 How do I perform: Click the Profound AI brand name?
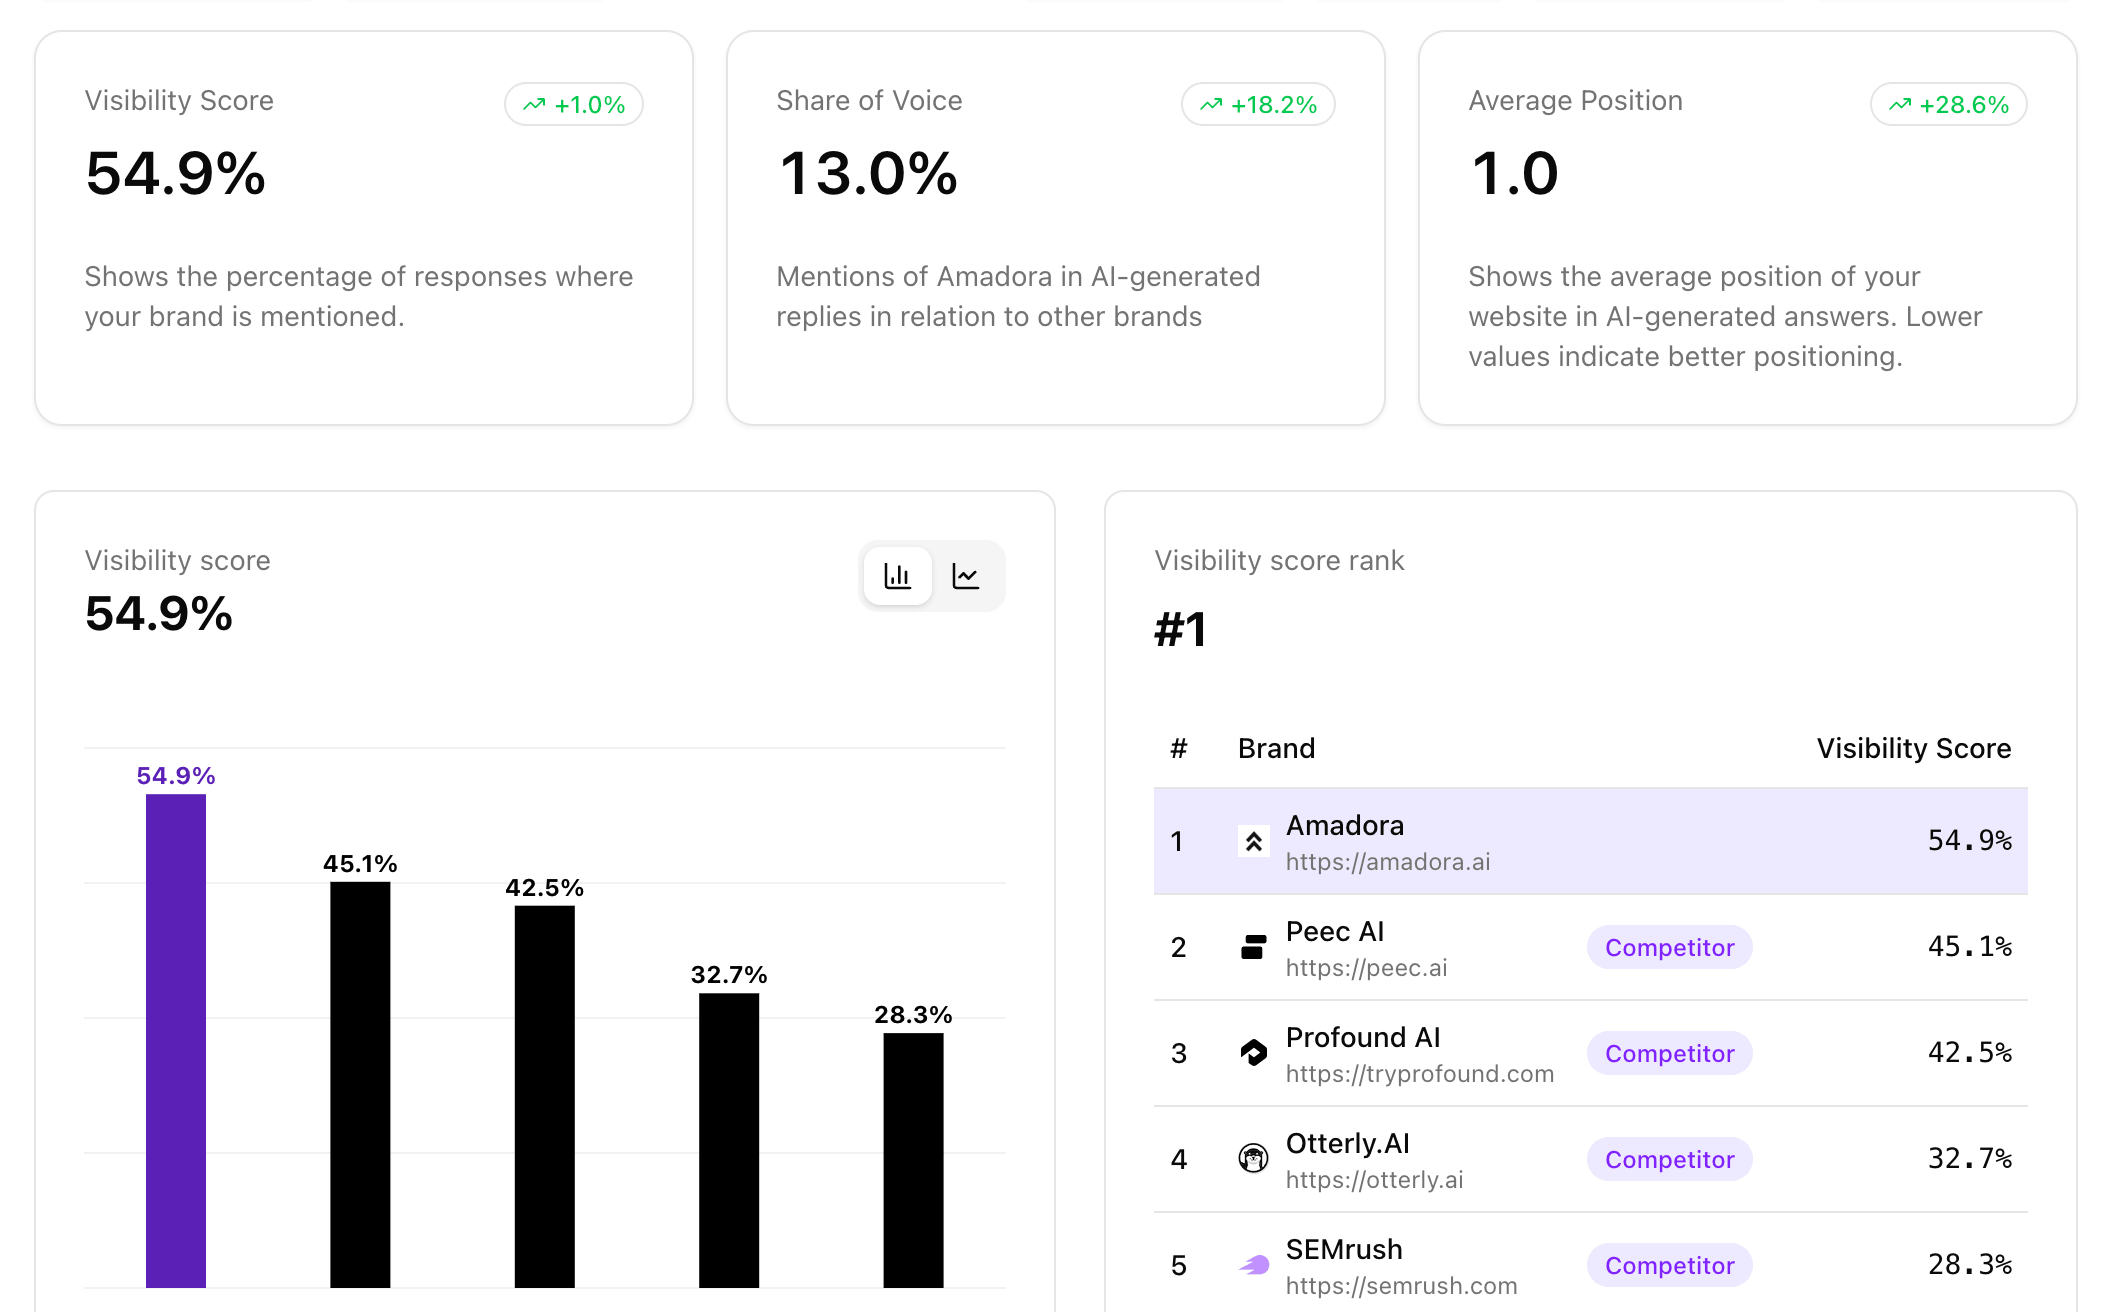(1363, 1037)
